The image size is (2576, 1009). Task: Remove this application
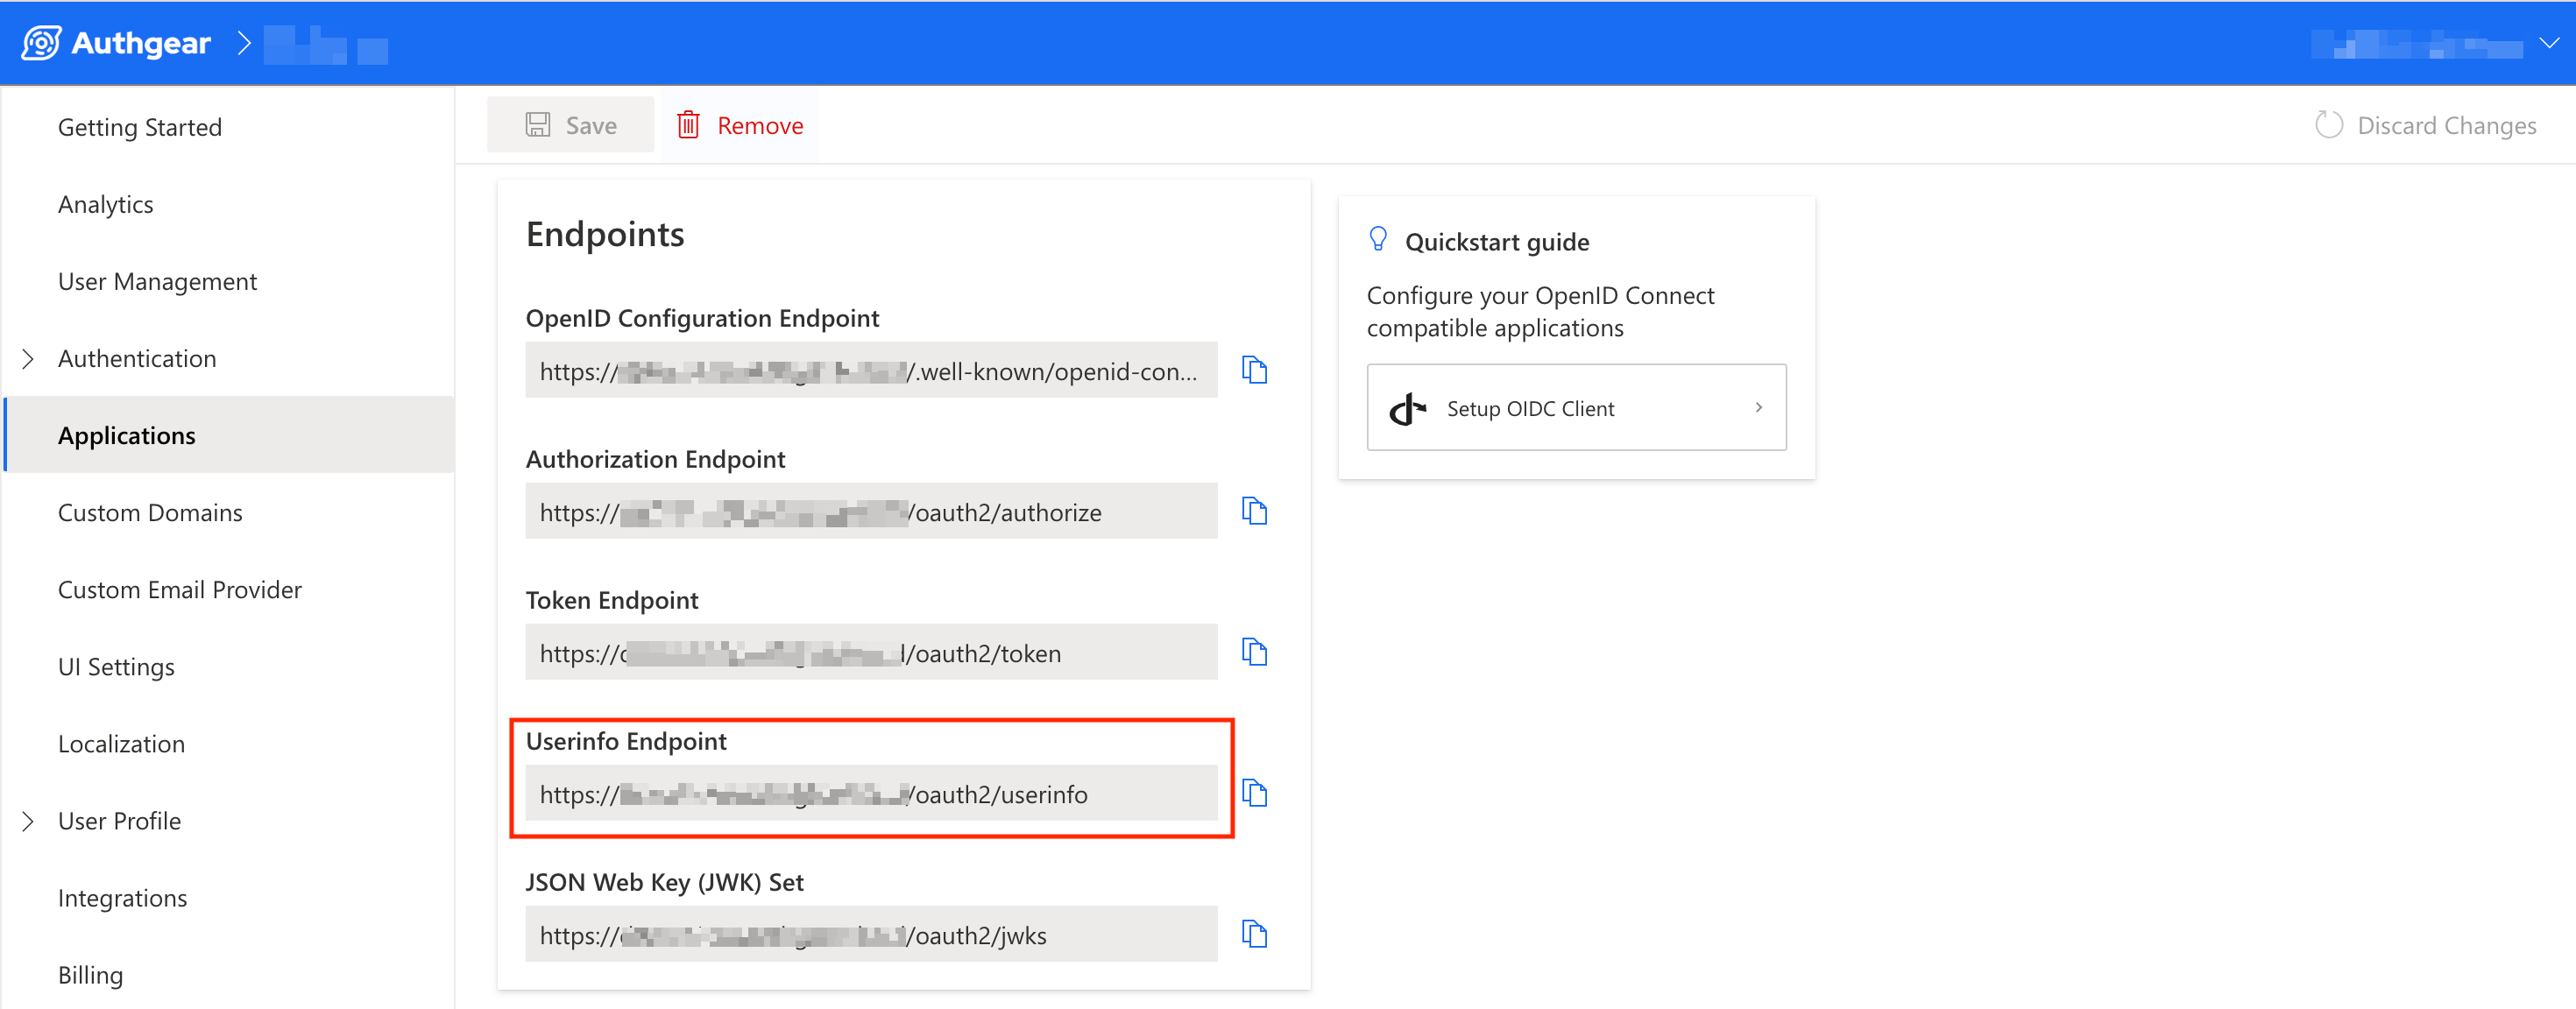point(740,126)
